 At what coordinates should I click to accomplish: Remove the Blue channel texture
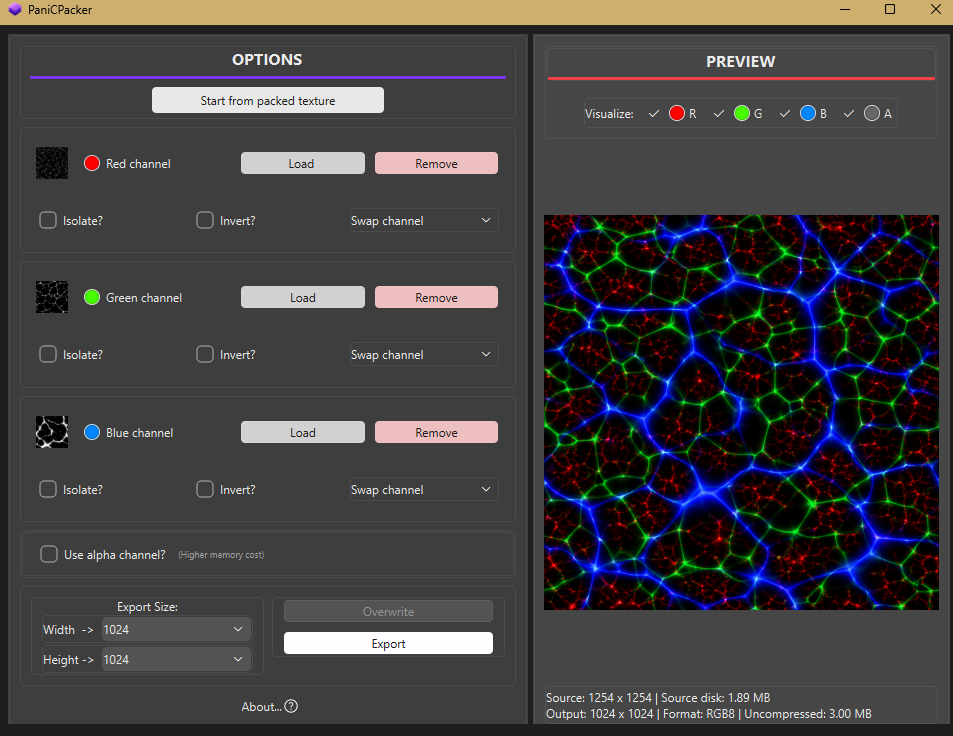[436, 432]
